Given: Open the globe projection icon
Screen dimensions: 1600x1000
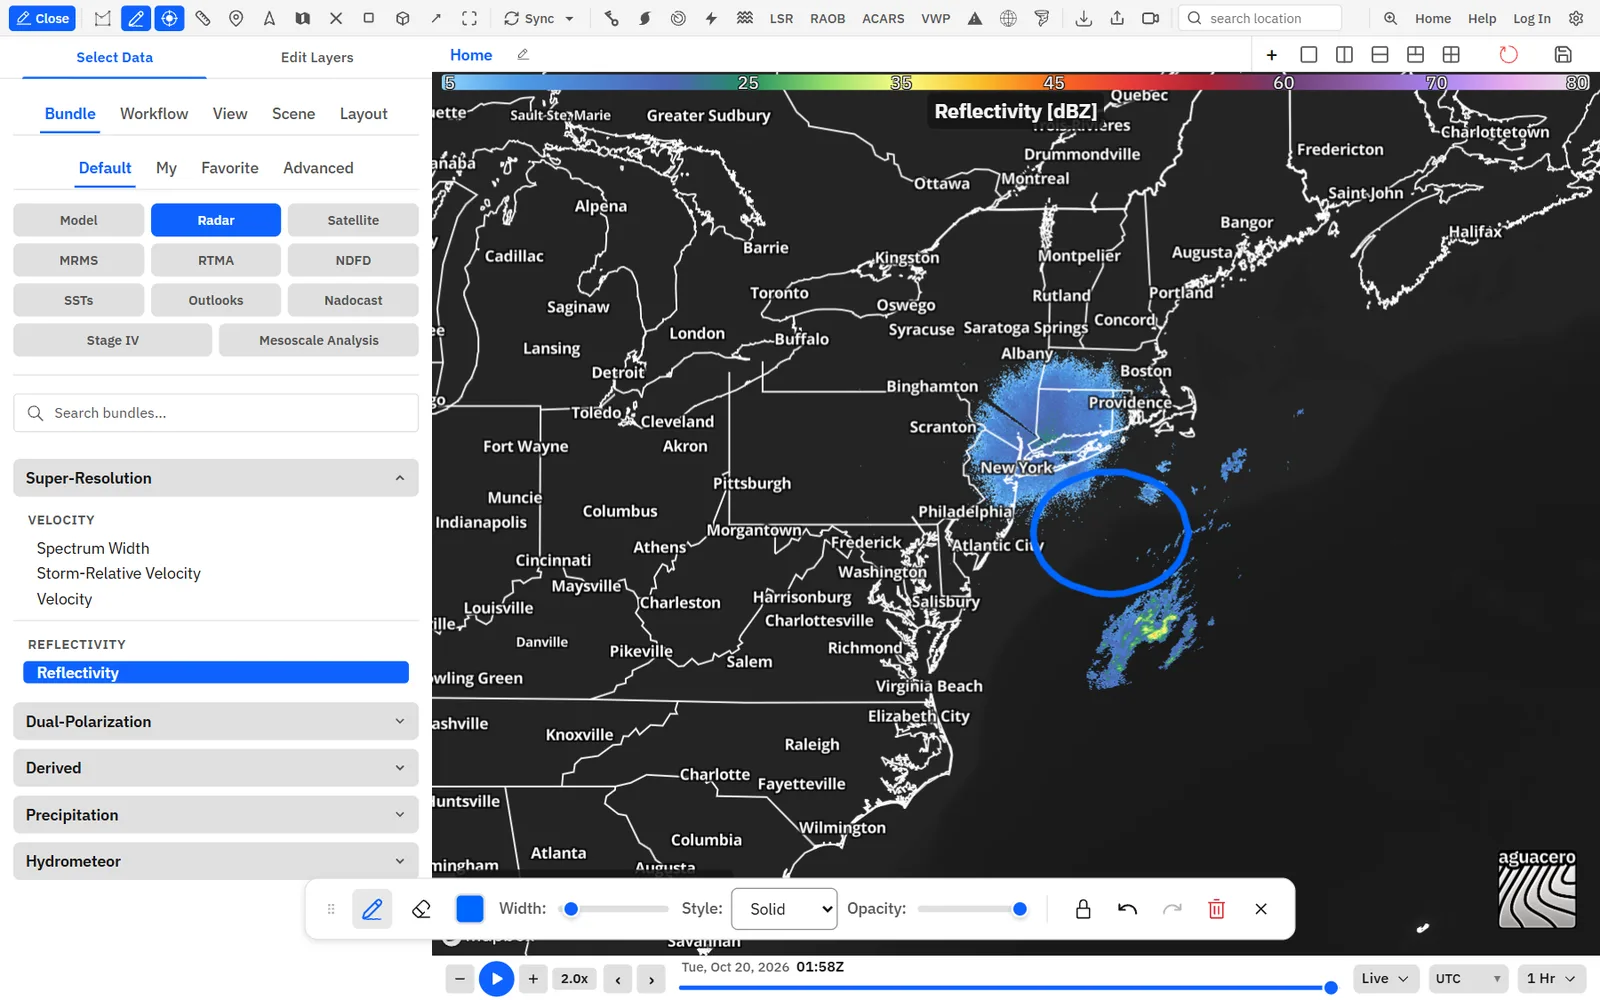Looking at the screenshot, I should 1008,18.
